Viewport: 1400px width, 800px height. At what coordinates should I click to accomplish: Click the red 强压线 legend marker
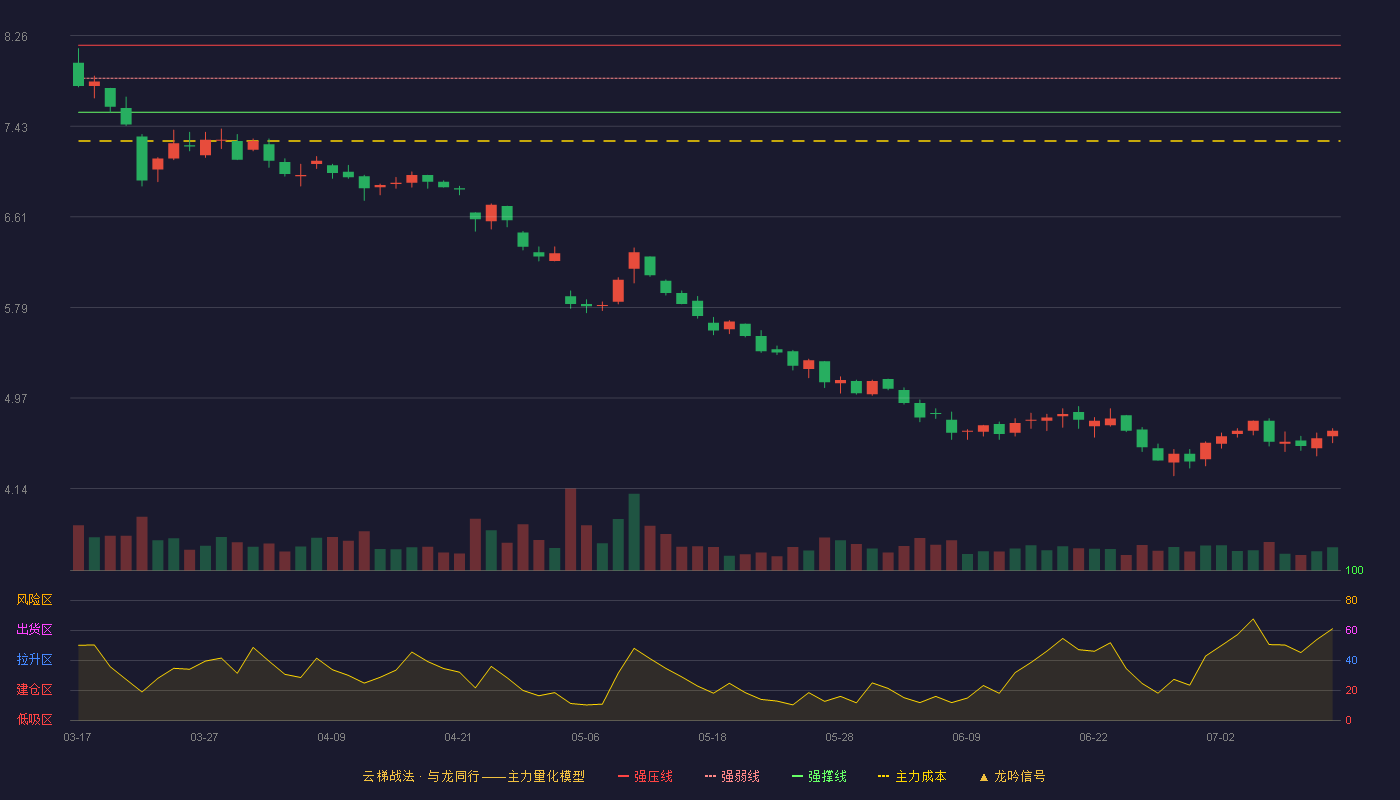[623, 776]
